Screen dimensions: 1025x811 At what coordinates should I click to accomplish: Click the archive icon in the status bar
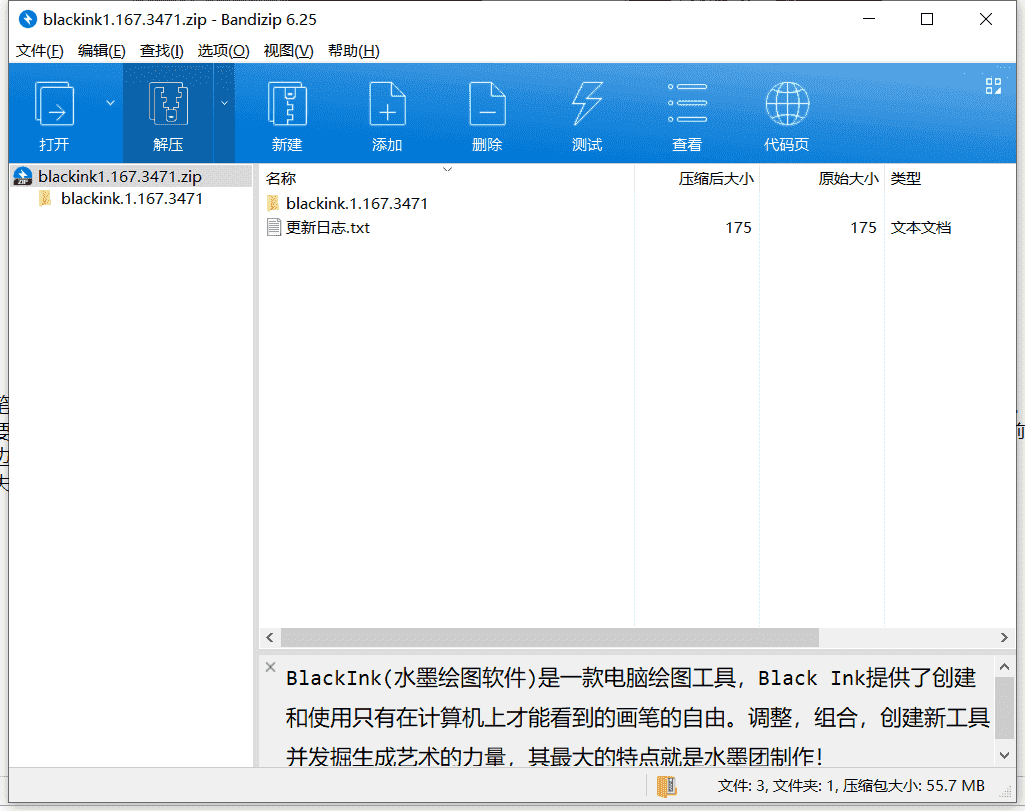coord(666,786)
